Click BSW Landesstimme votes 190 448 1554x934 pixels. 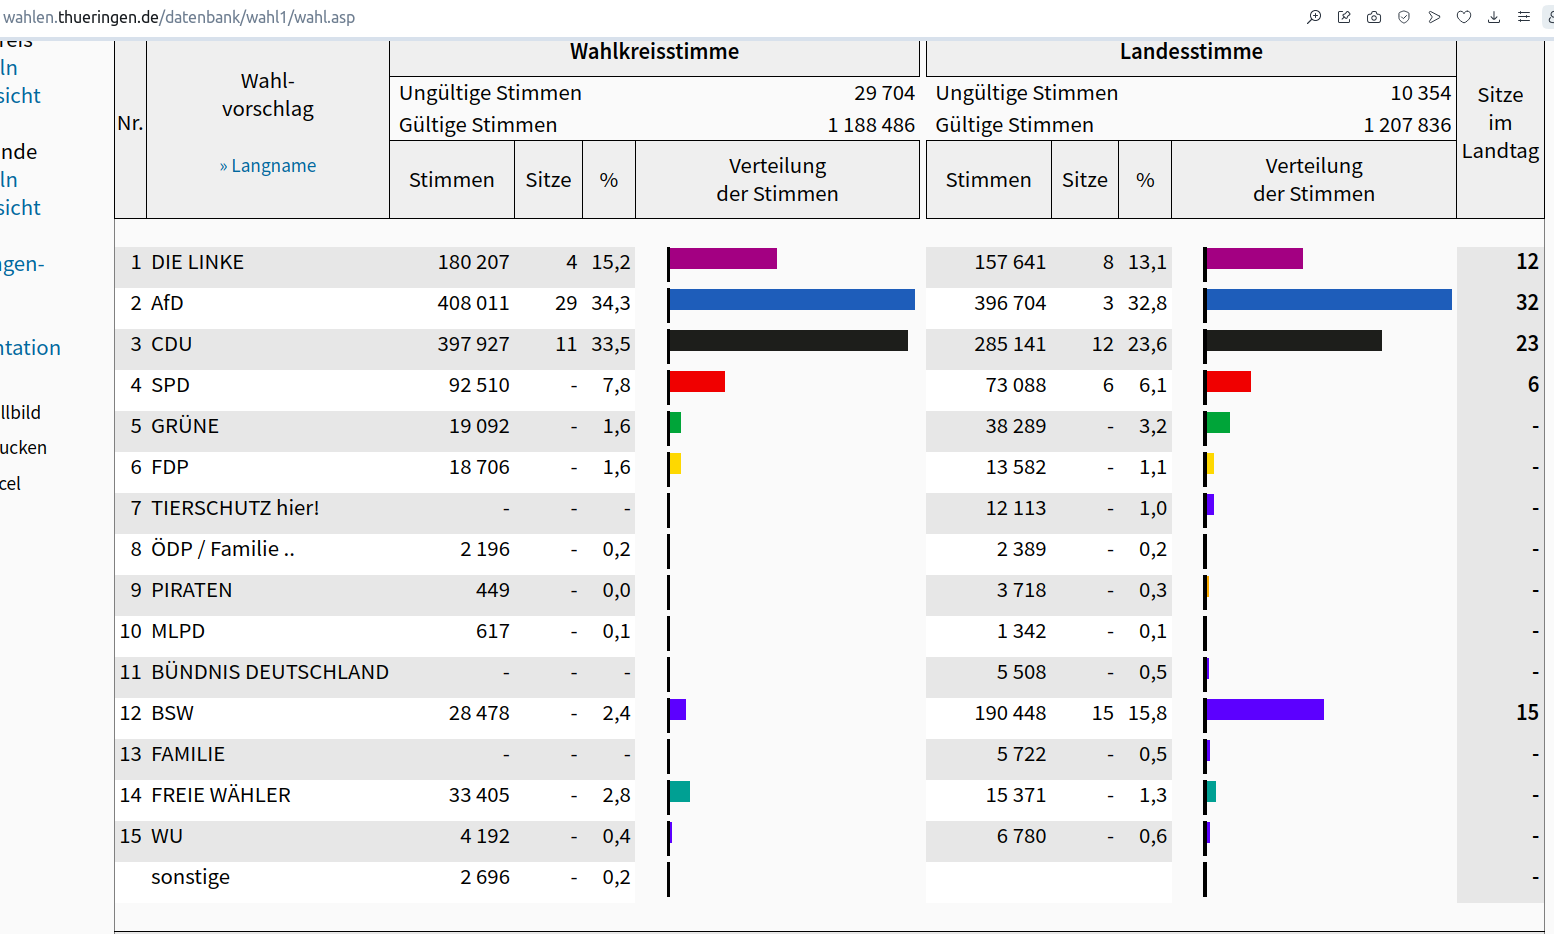(1010, 713)
